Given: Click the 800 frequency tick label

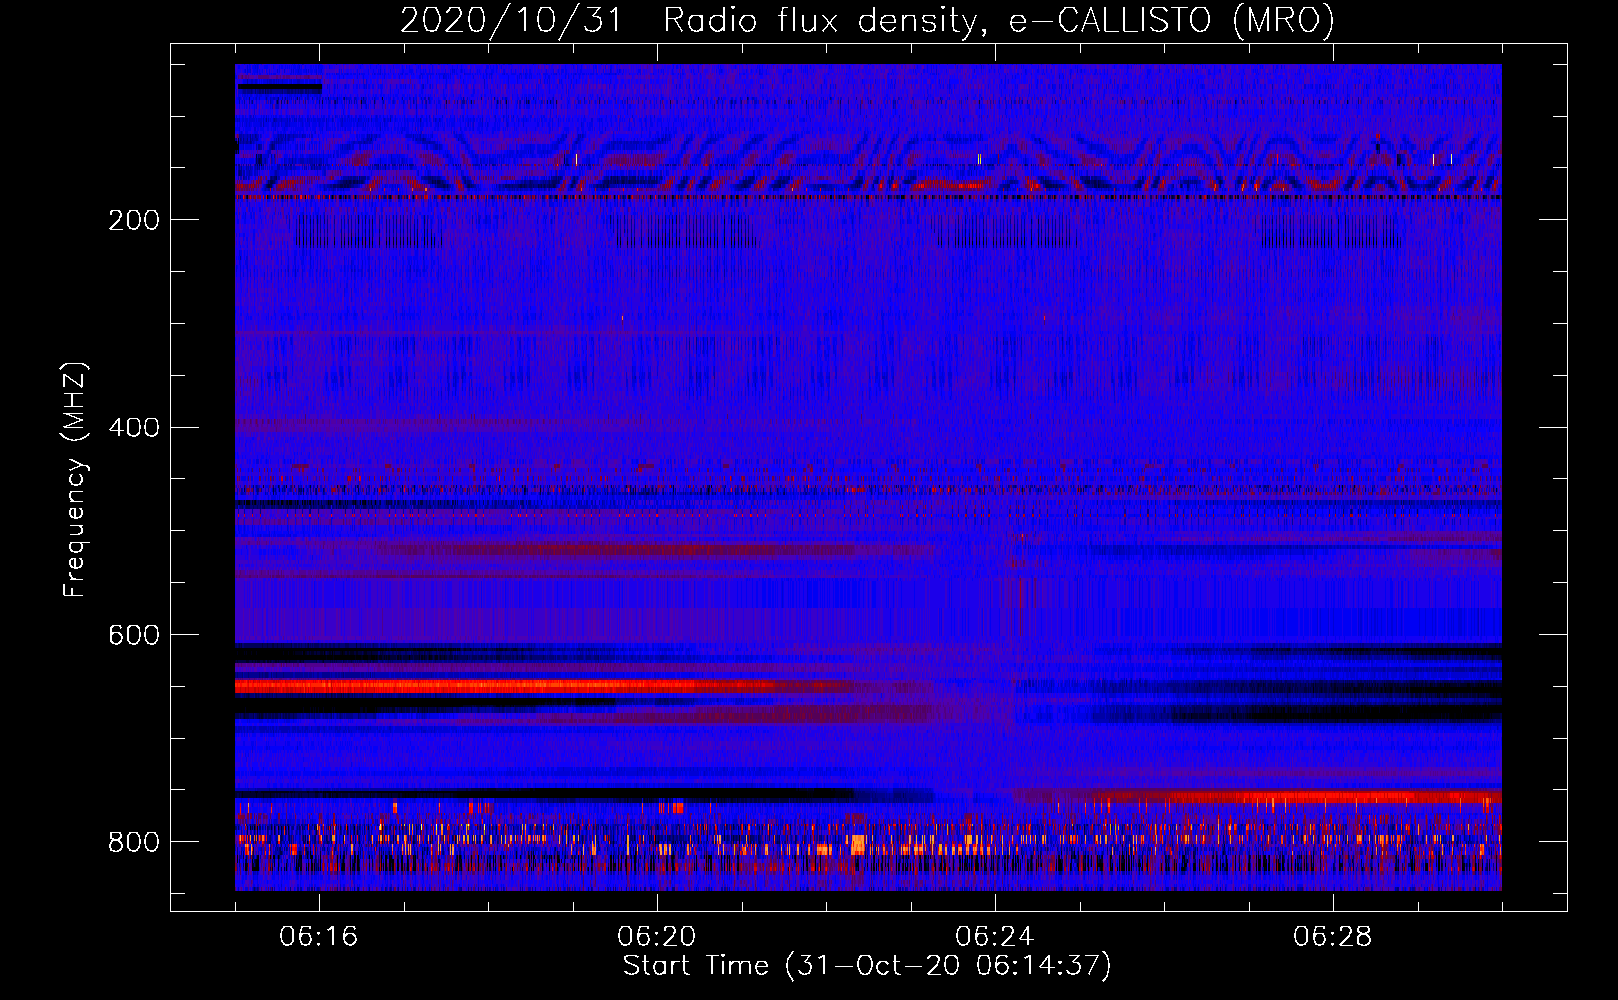Looking at the screenshot, I should [134, 843].
